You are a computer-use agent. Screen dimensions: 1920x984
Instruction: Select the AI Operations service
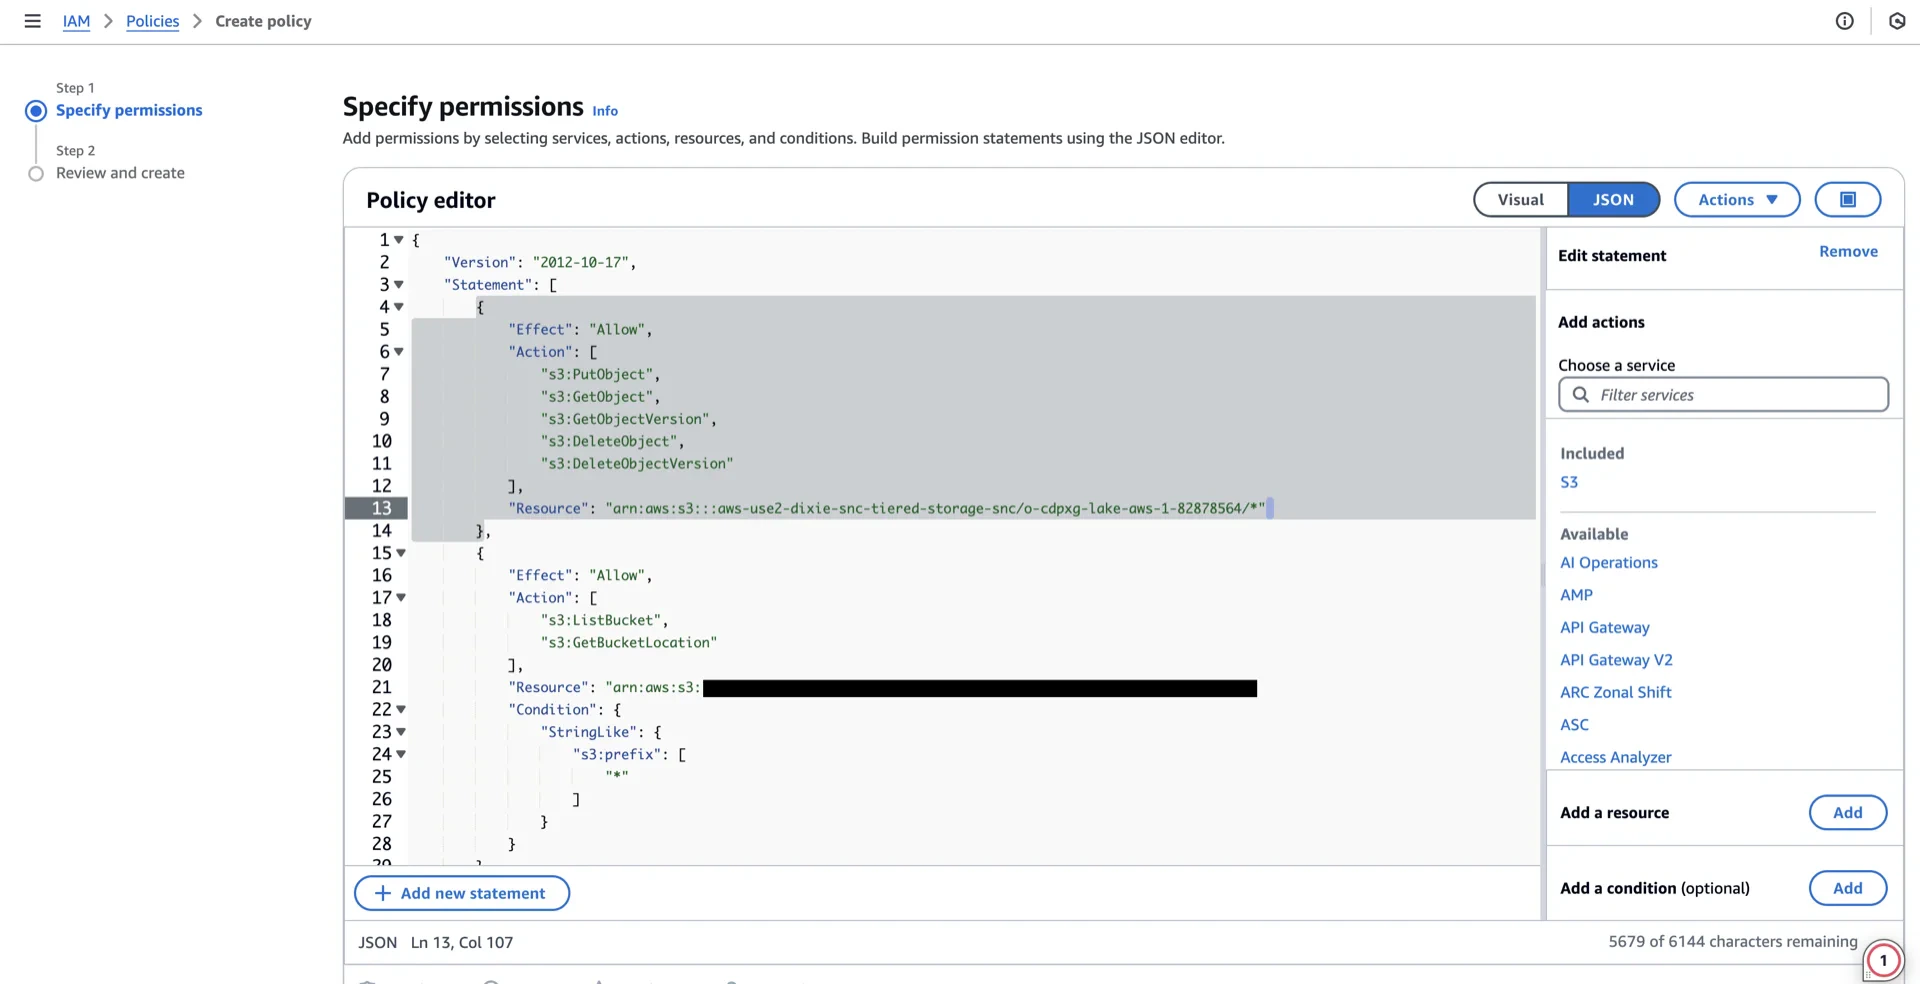coord(1608,563)
